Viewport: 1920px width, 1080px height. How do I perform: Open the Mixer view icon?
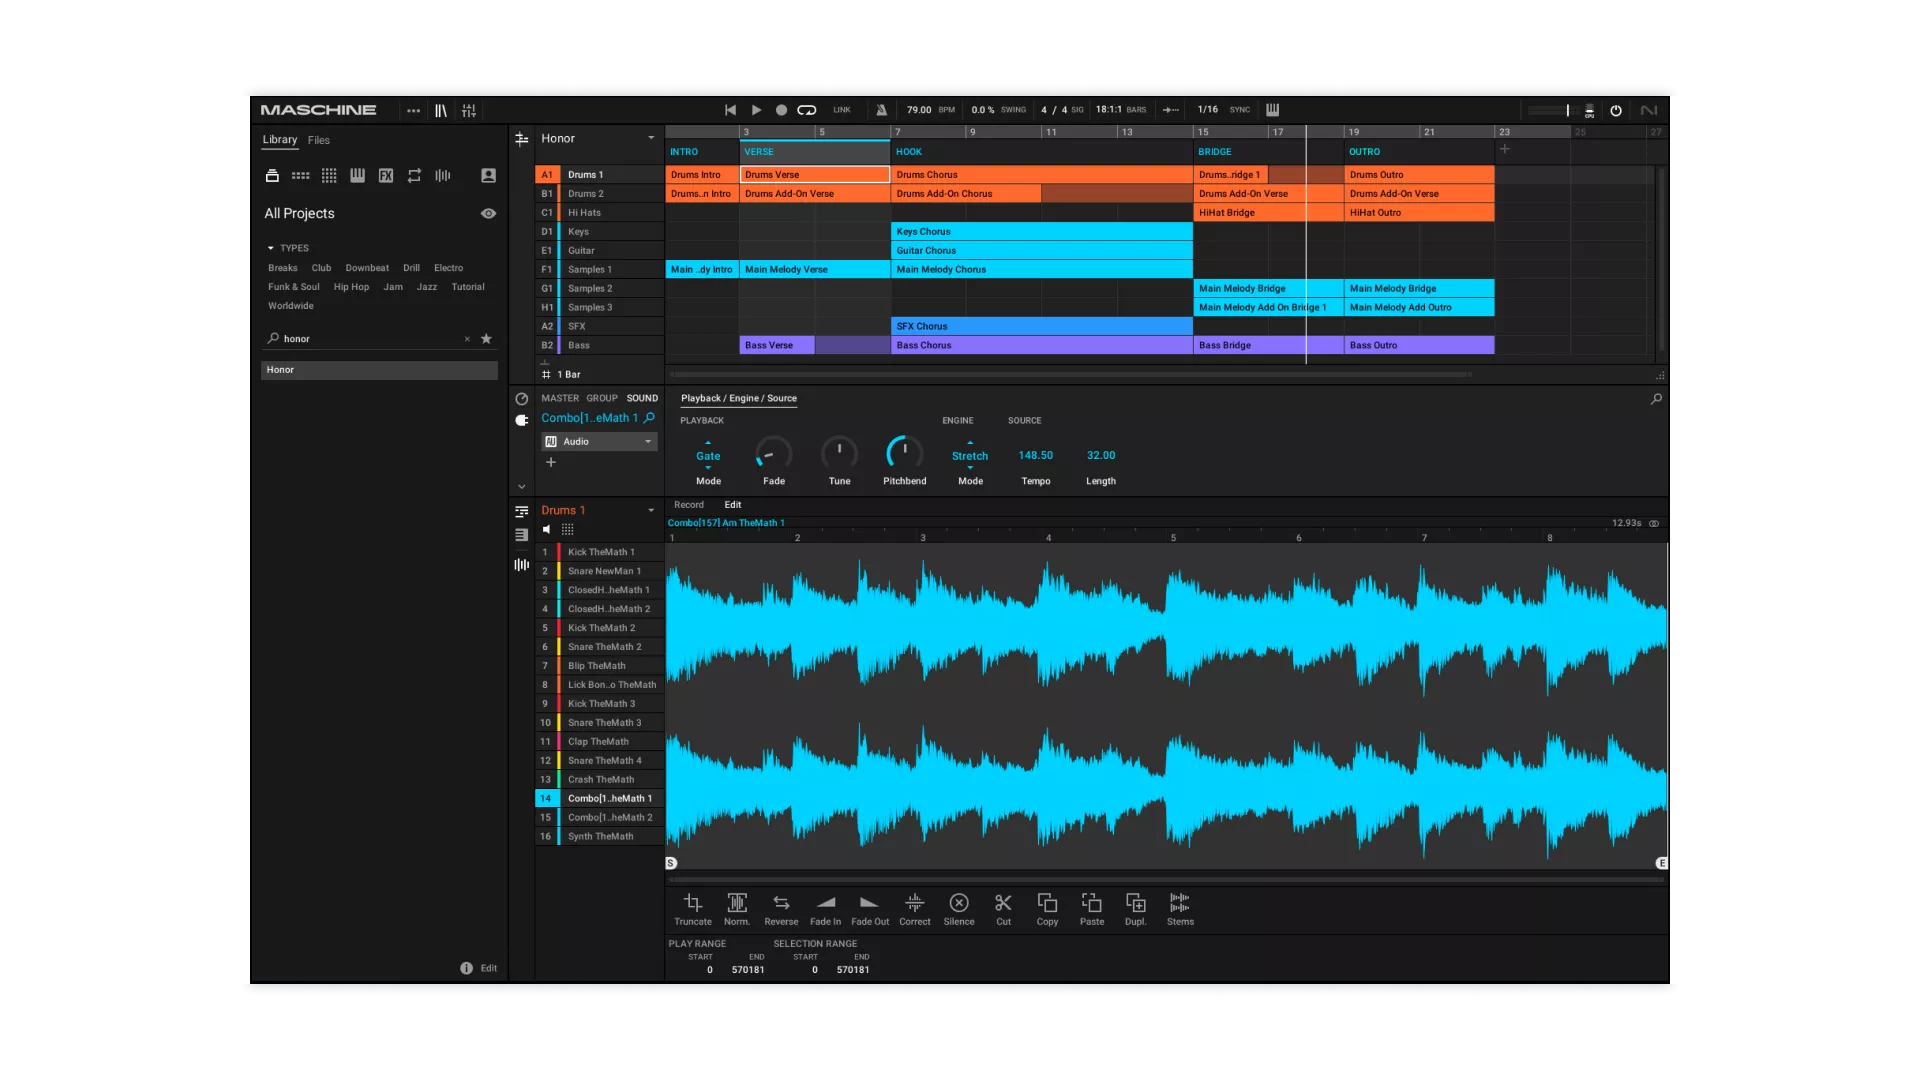tap(468, 110)
